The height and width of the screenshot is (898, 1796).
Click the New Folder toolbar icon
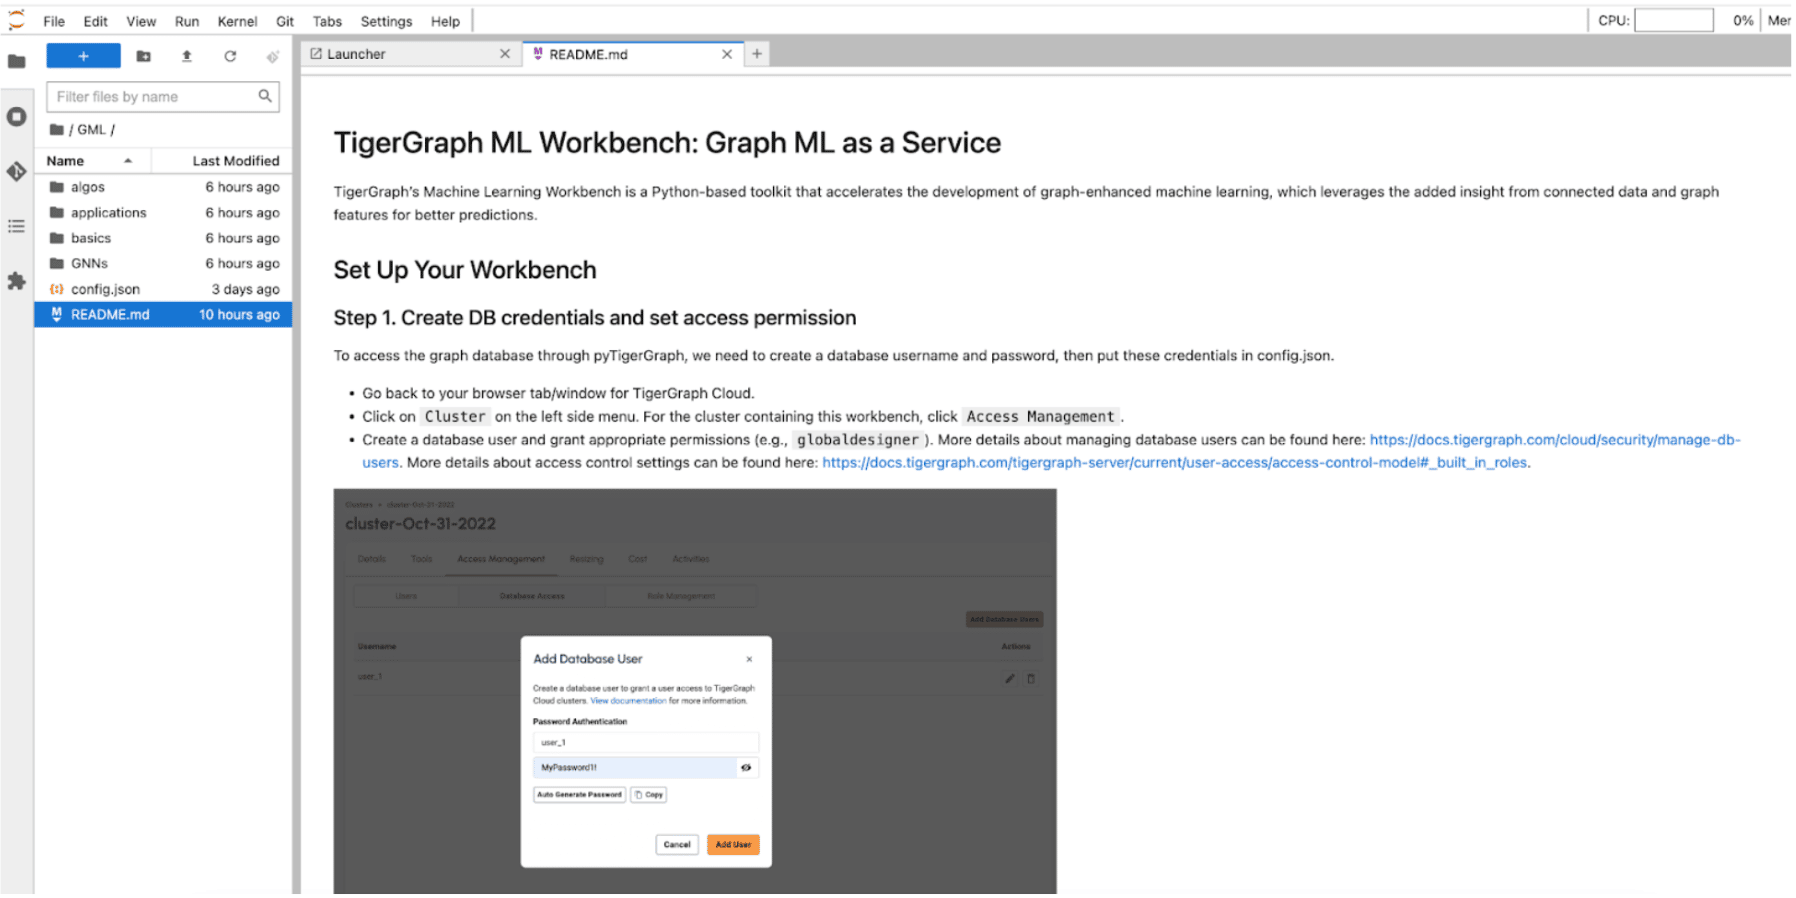tap(144, 56)
